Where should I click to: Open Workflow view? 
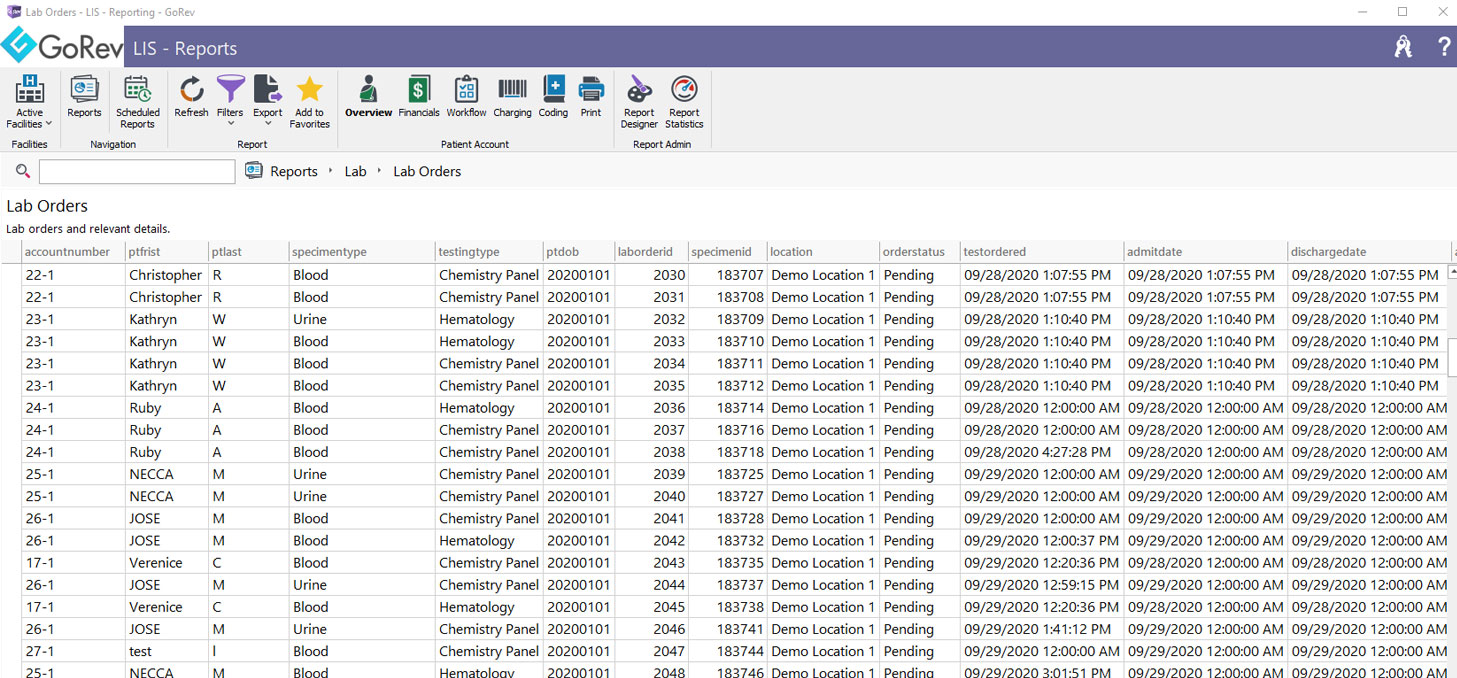(466, 97)
